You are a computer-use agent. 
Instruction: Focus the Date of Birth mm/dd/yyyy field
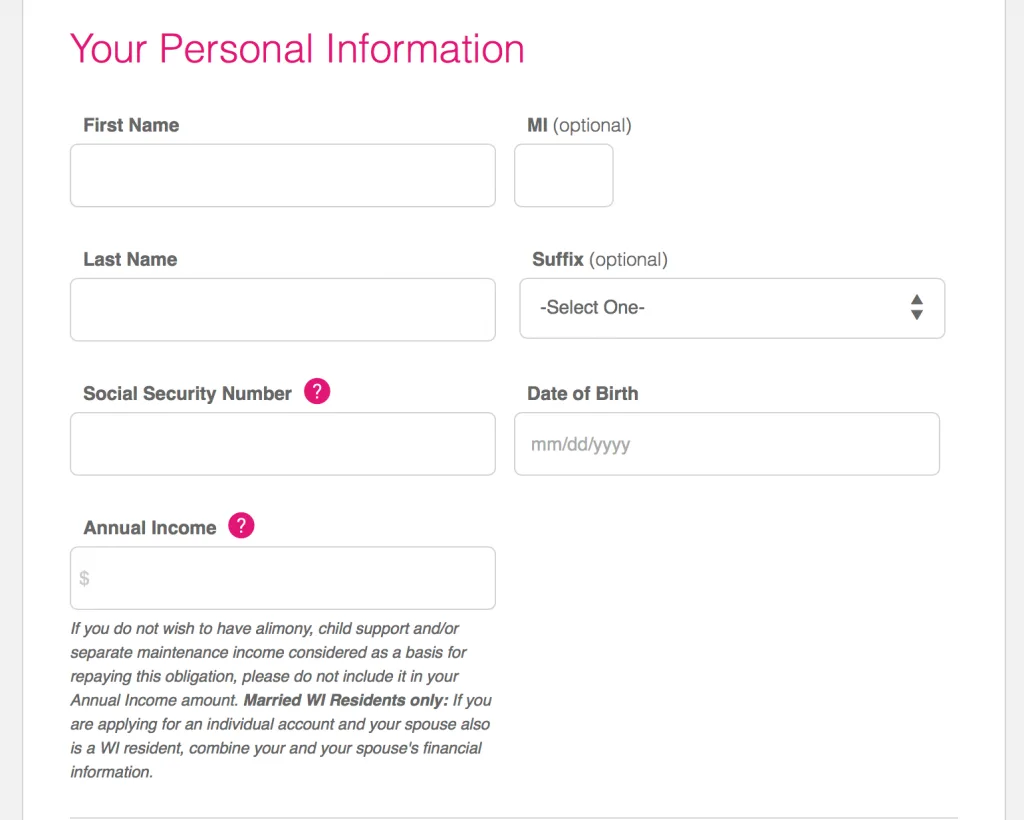(726, 444)
